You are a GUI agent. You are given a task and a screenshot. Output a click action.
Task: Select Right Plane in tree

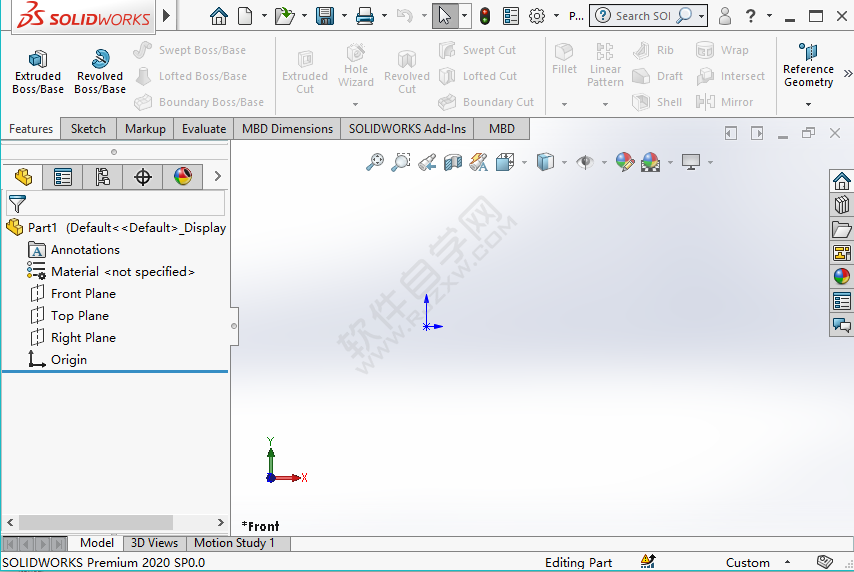point(73,338)
